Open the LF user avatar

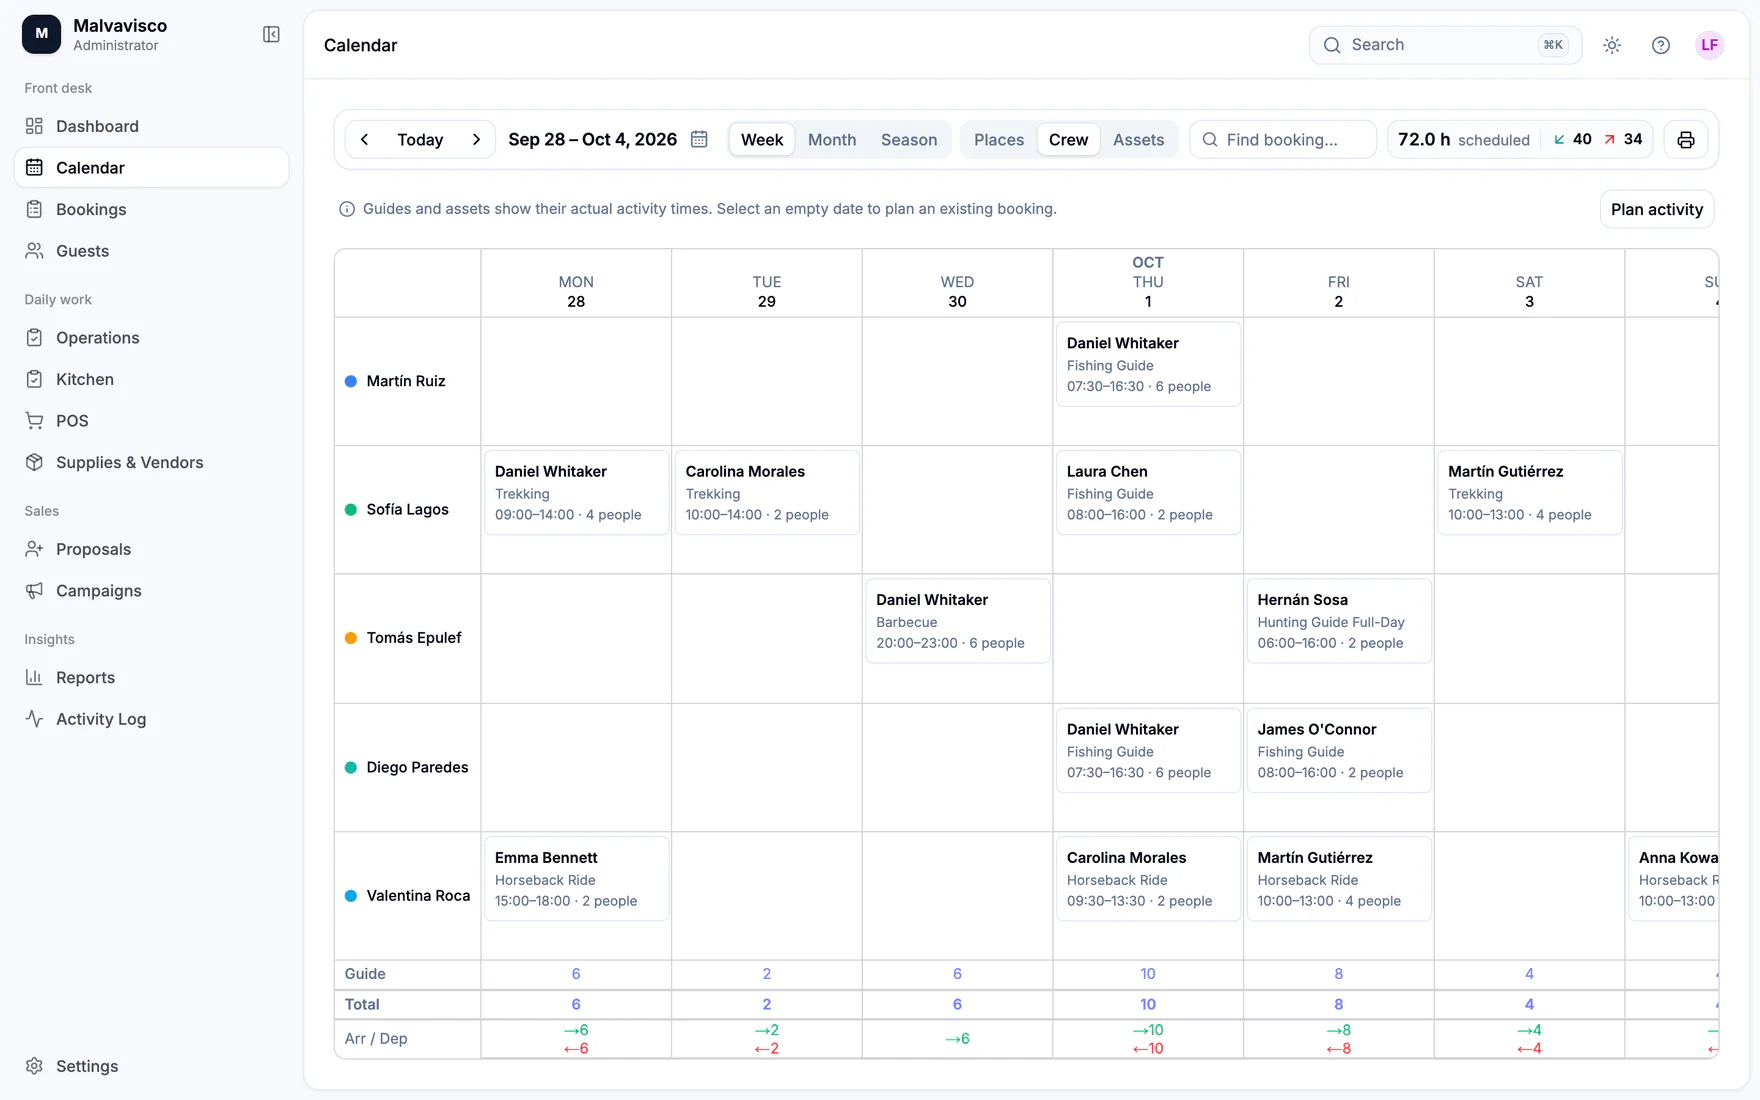click(1710, 45)
